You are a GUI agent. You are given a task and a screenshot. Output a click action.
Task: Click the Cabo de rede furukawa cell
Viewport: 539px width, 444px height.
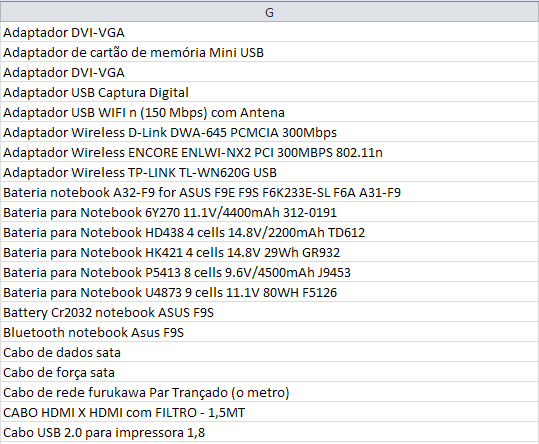[270, 392]
